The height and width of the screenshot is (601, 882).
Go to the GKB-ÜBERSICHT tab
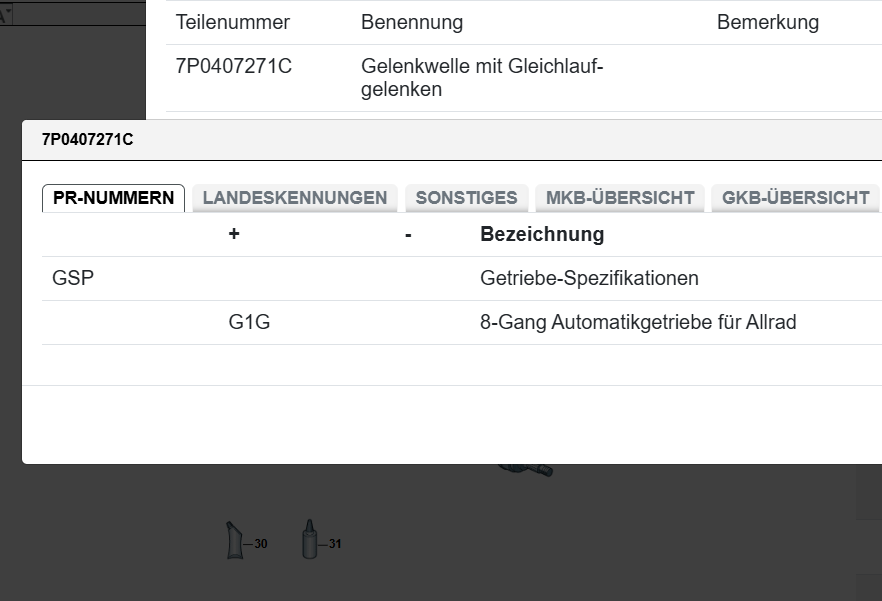pos(795,198)
